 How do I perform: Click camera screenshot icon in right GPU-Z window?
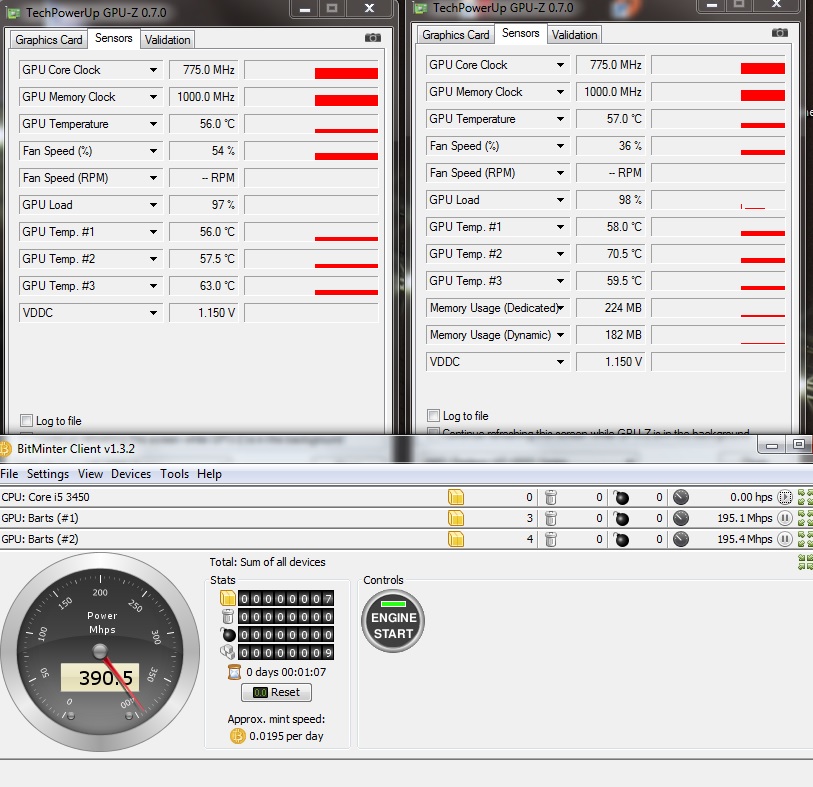tap(779, 33)
